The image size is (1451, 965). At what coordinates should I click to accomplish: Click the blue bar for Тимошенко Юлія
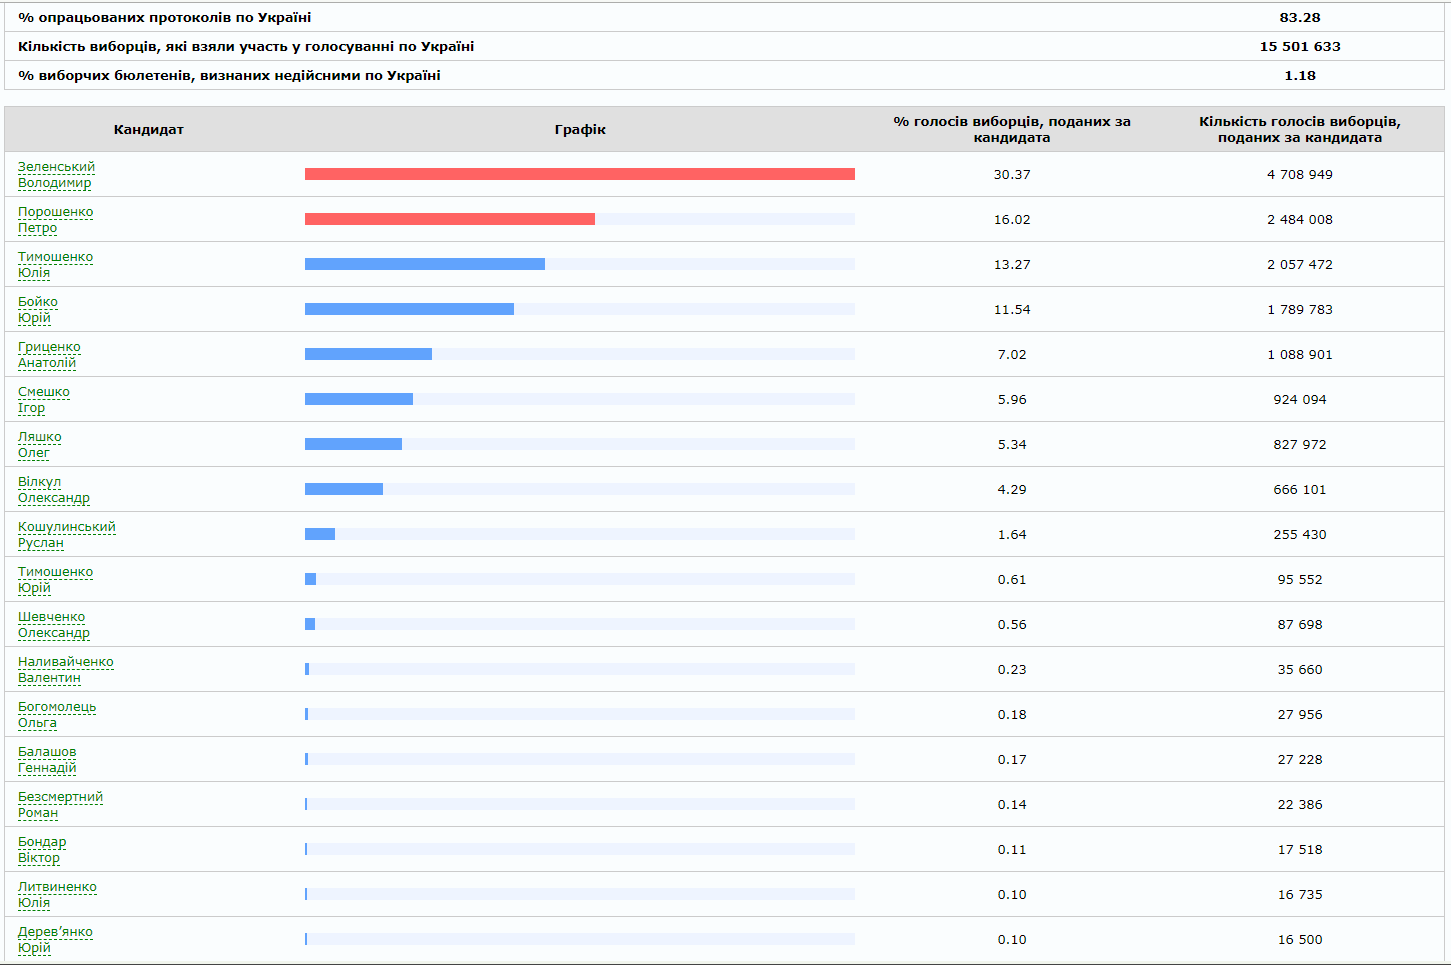(424, 264)
